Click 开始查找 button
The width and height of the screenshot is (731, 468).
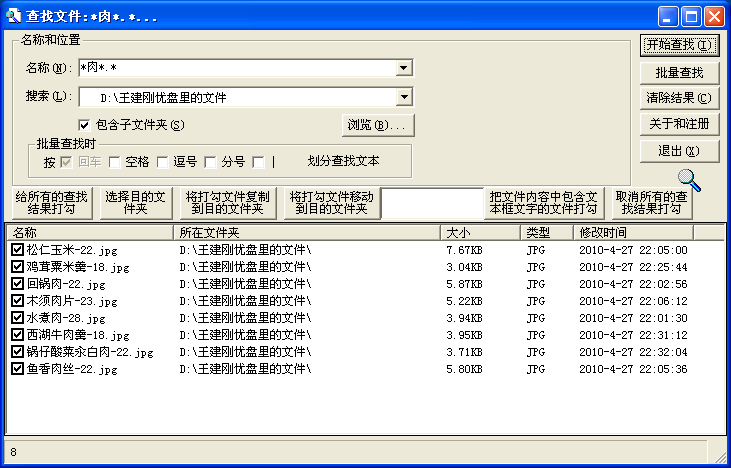tap(679, 45)
